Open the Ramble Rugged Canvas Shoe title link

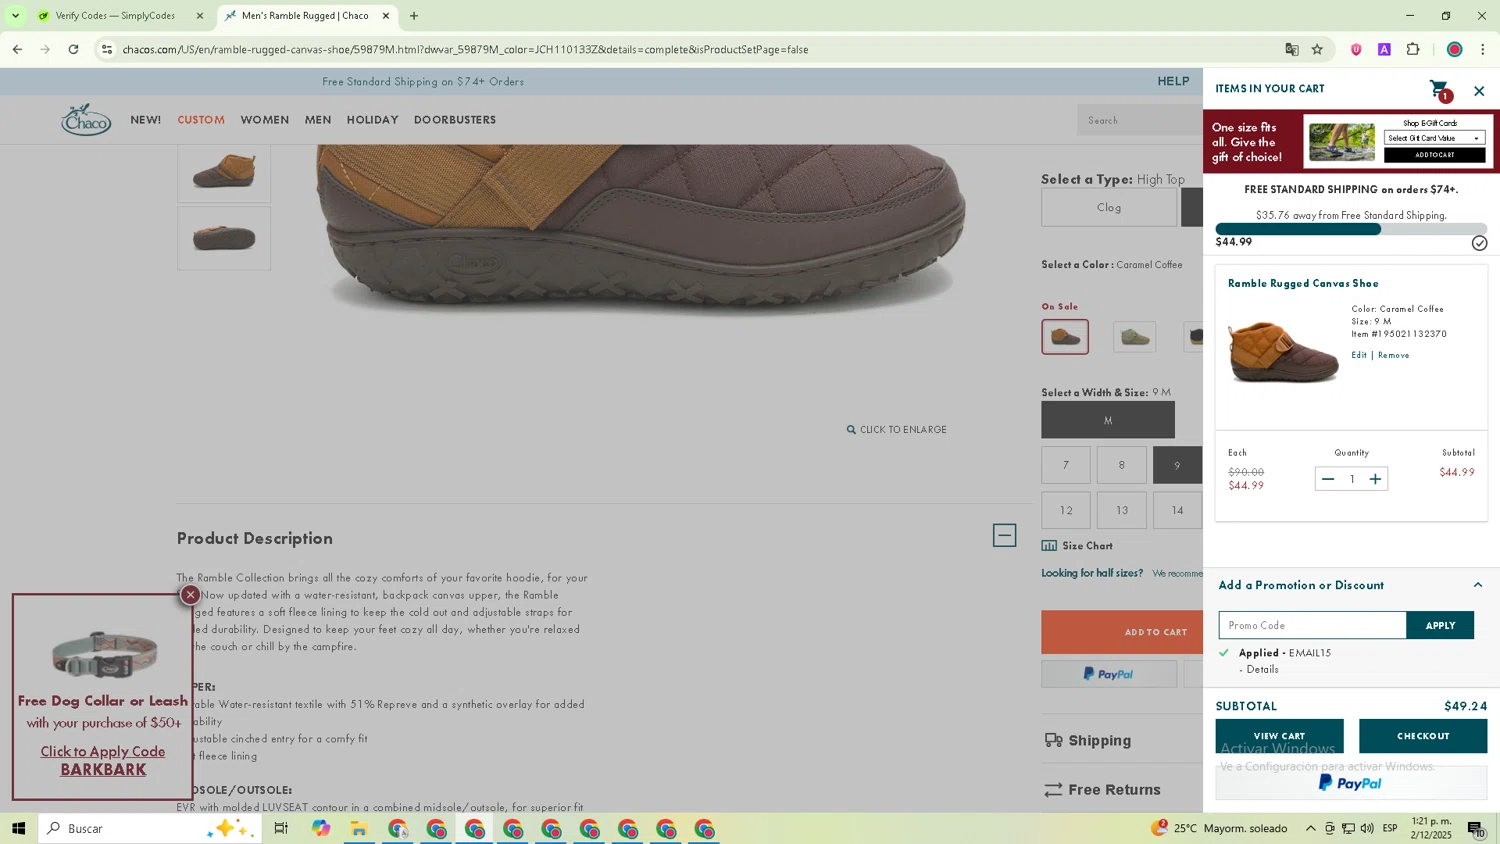tap(1303, 283)
